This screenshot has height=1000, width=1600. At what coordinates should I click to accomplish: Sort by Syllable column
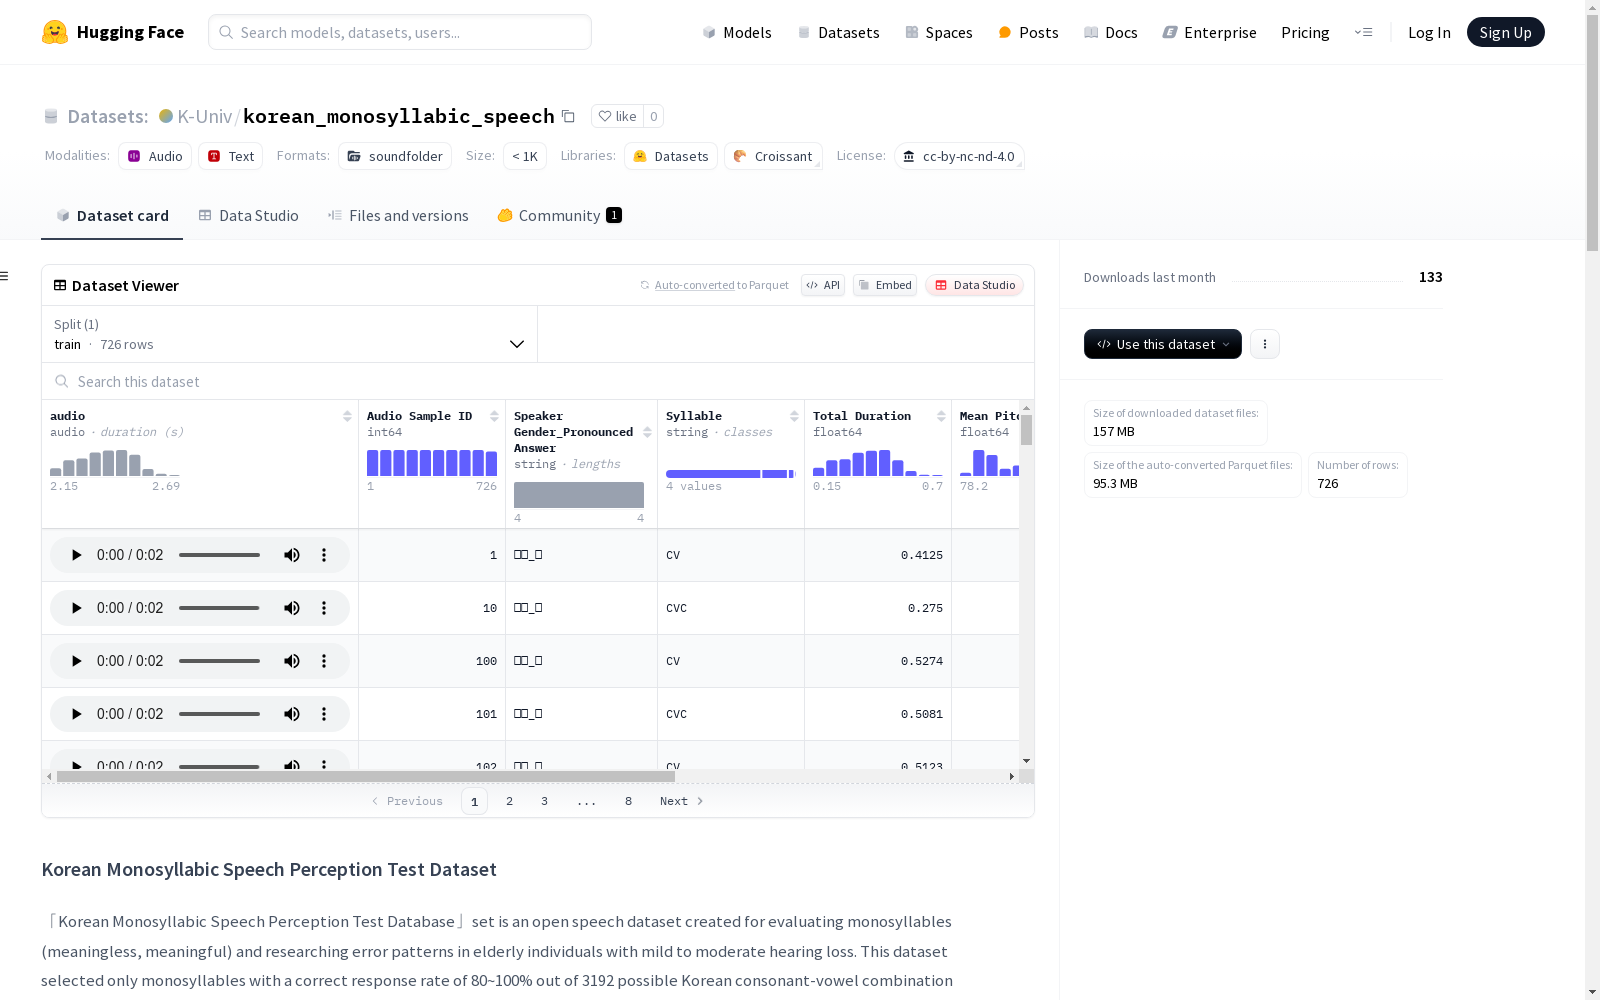[x=794, y=416]
